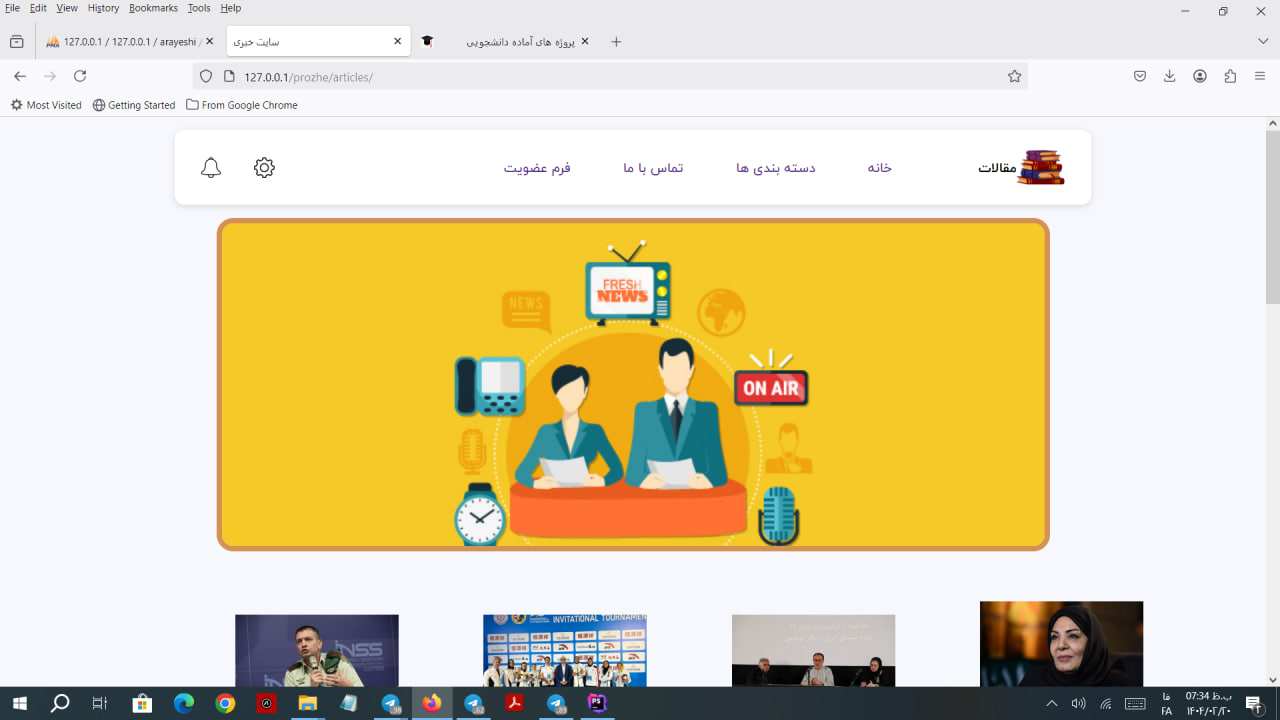Click the address bar URL field
The image size is (1280, 720).
click(600, 77)
